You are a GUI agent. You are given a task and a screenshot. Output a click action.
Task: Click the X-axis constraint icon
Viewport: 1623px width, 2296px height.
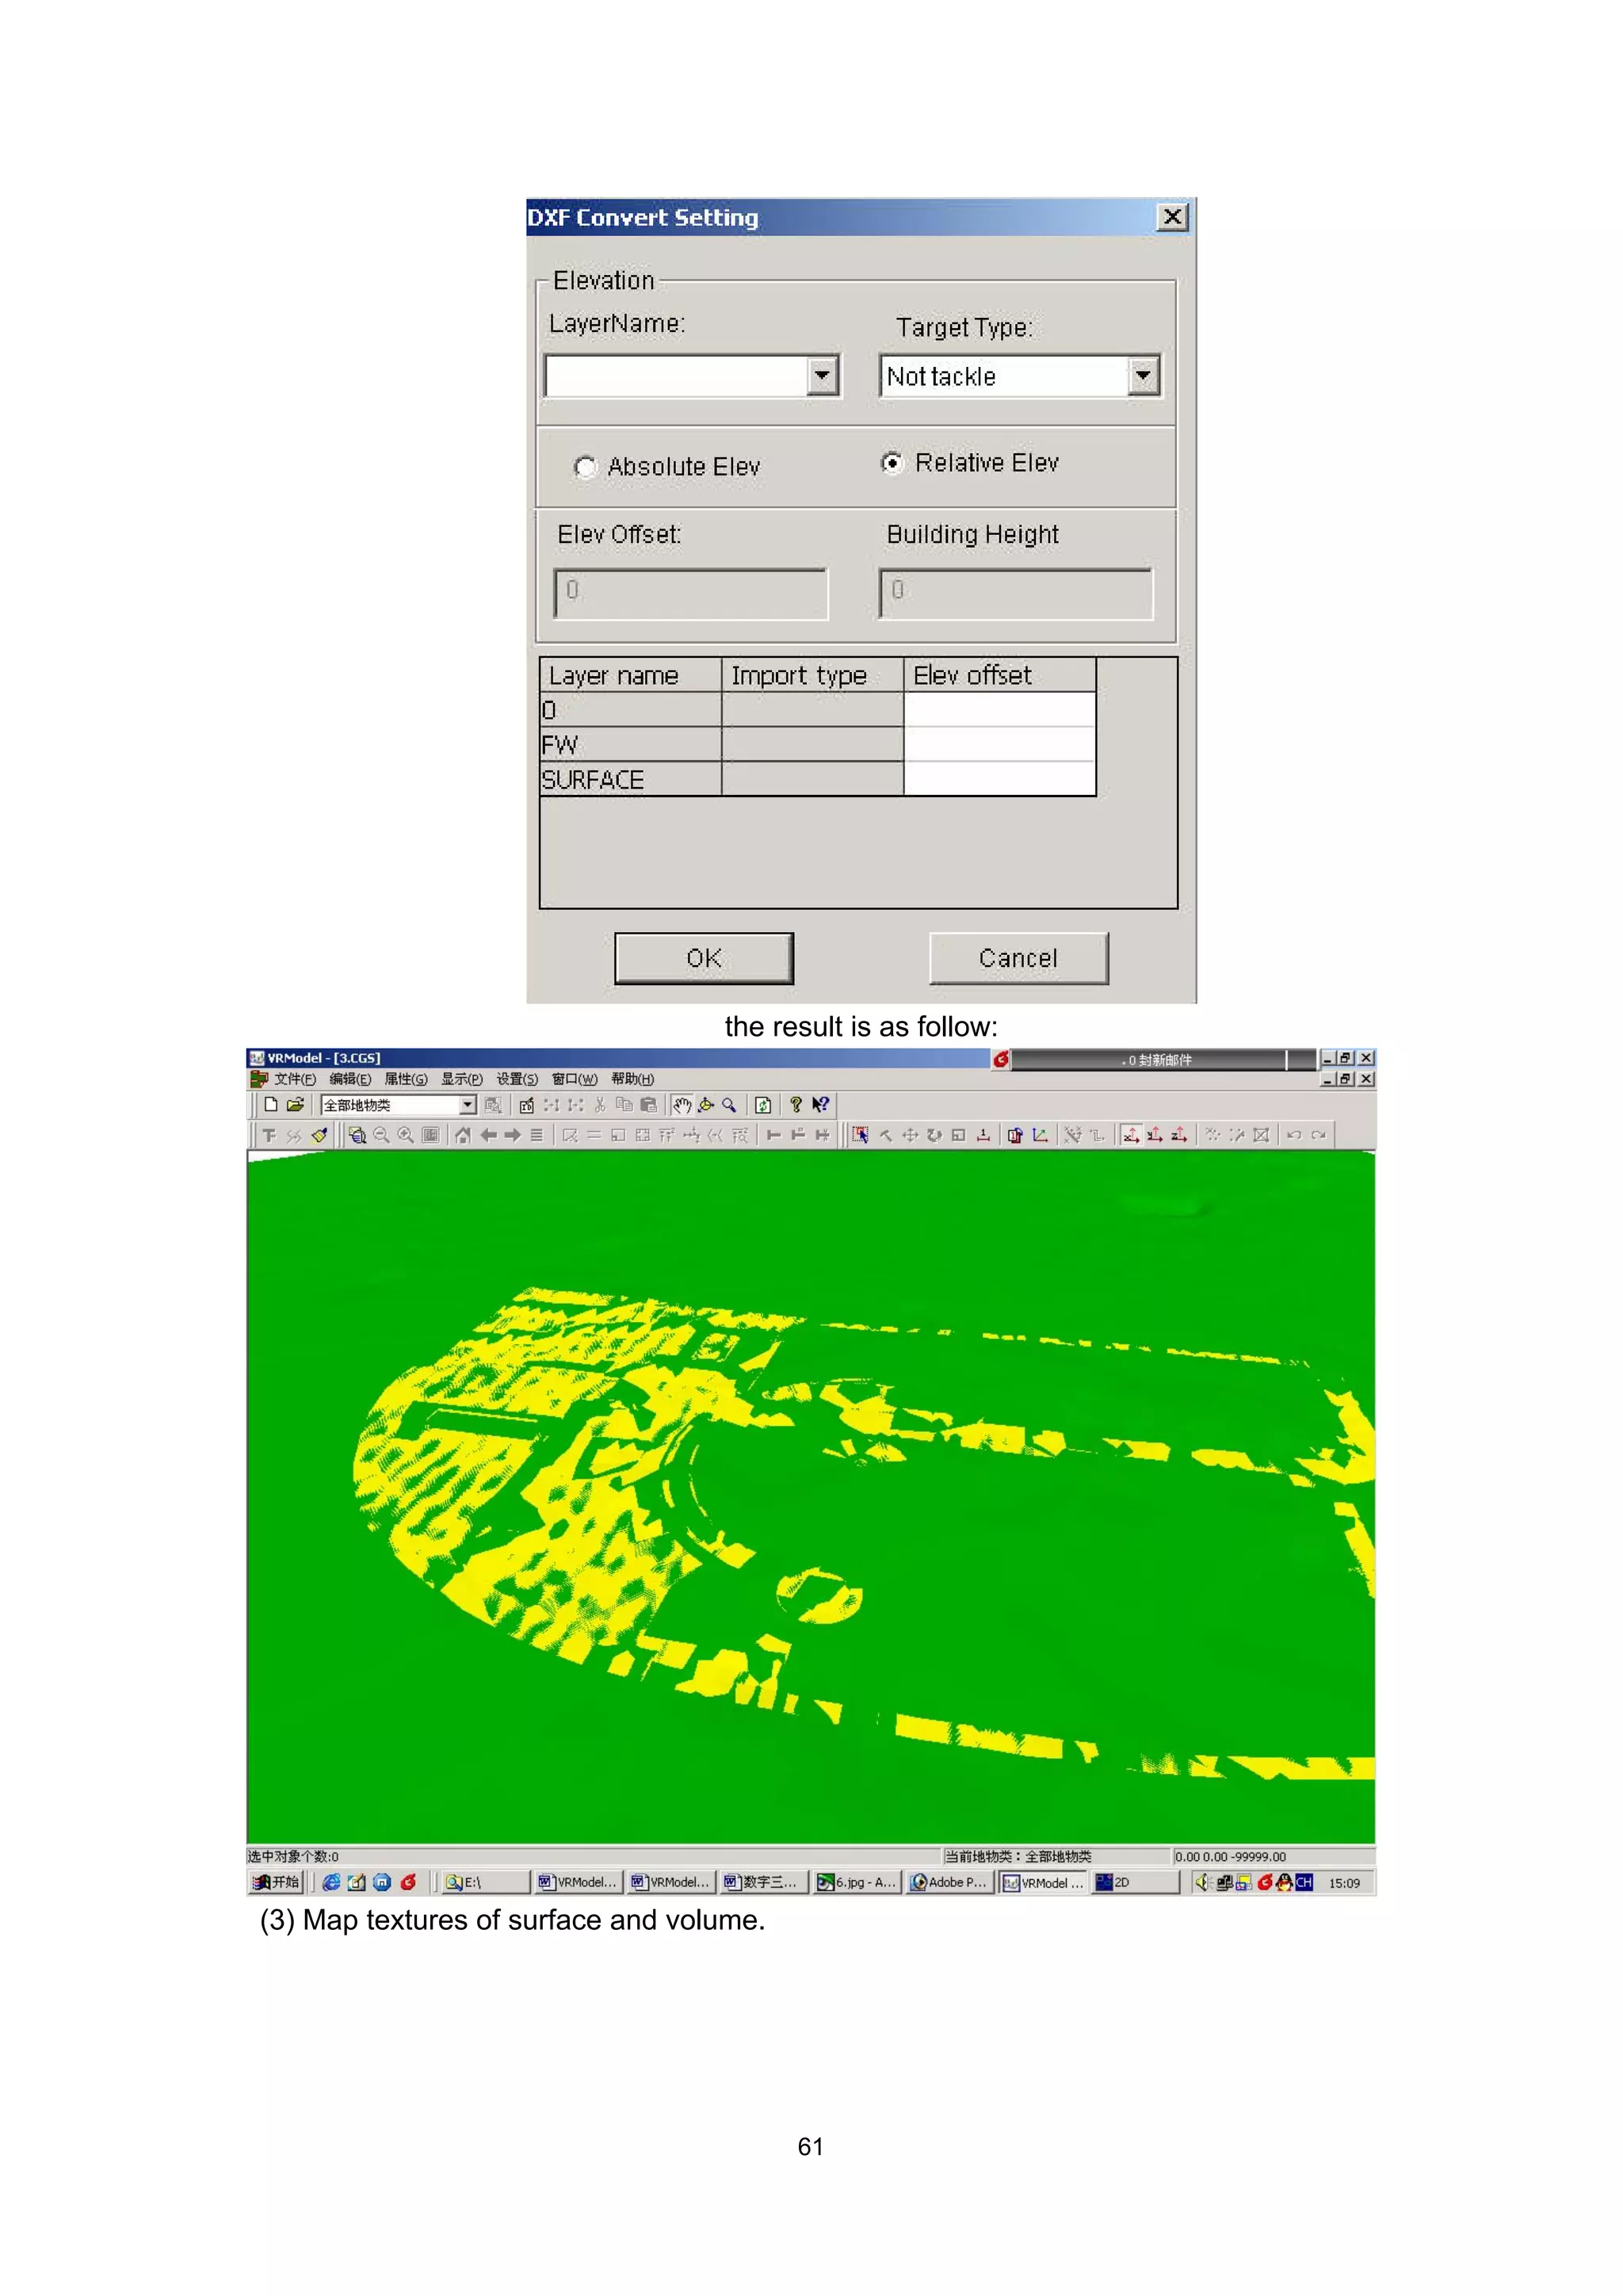(x=1130, y=1135)
